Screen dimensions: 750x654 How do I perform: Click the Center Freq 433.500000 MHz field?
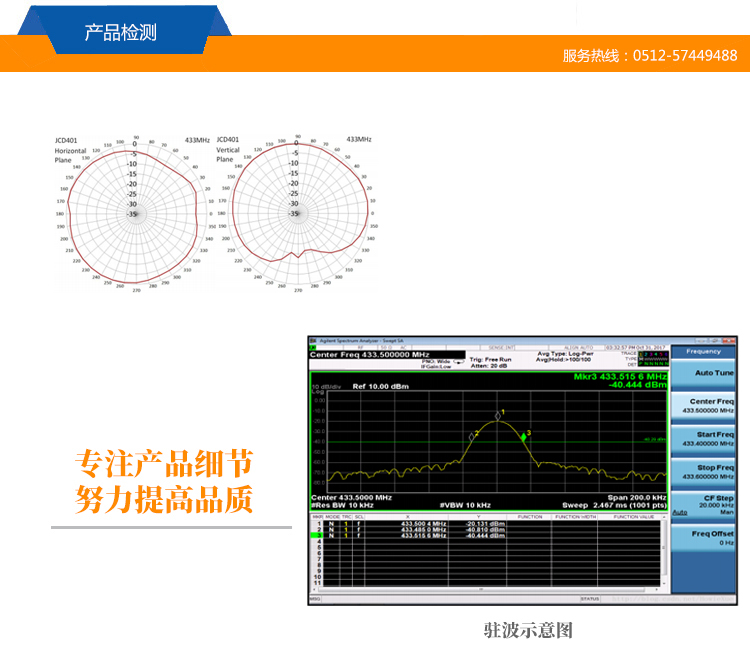click(370, 355)
